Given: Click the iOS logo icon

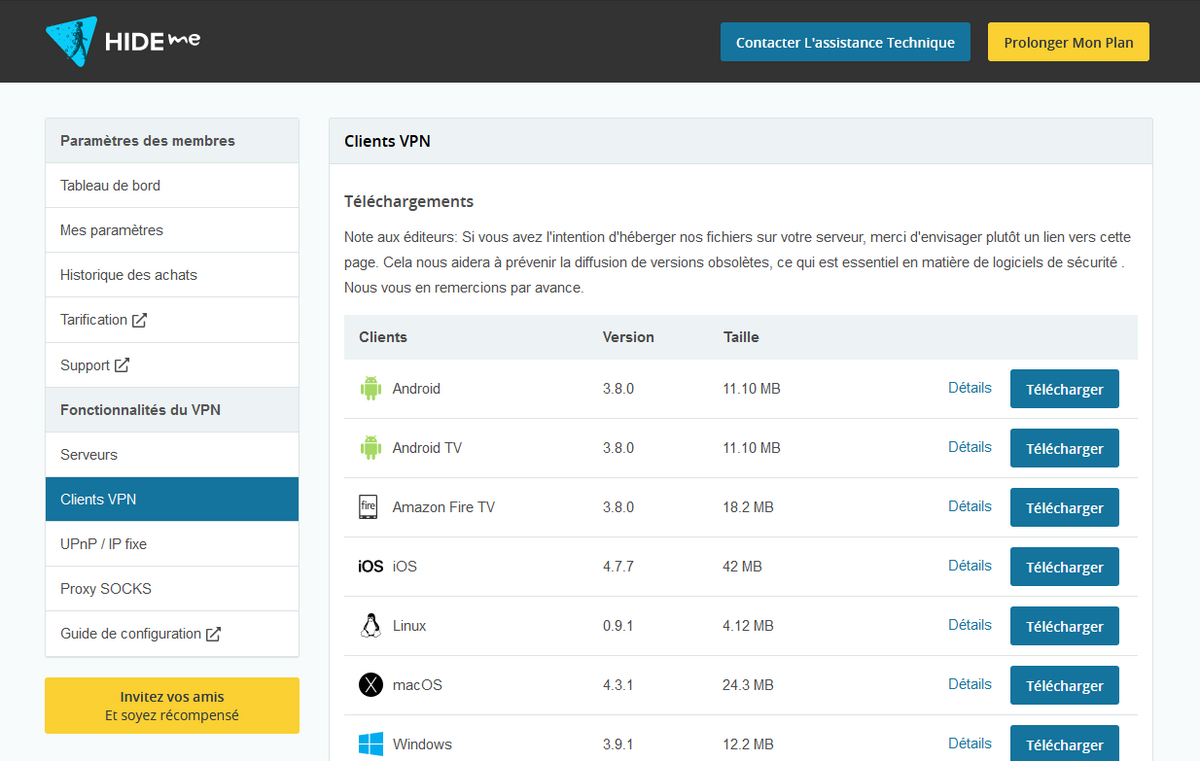Looking at the screenshot, I should point(371,566).
